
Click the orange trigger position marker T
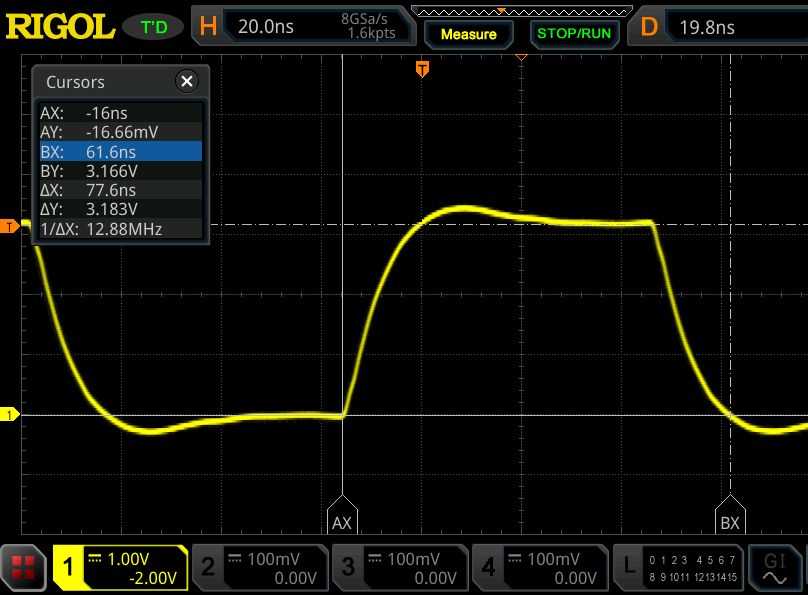[x=422, y=69]
